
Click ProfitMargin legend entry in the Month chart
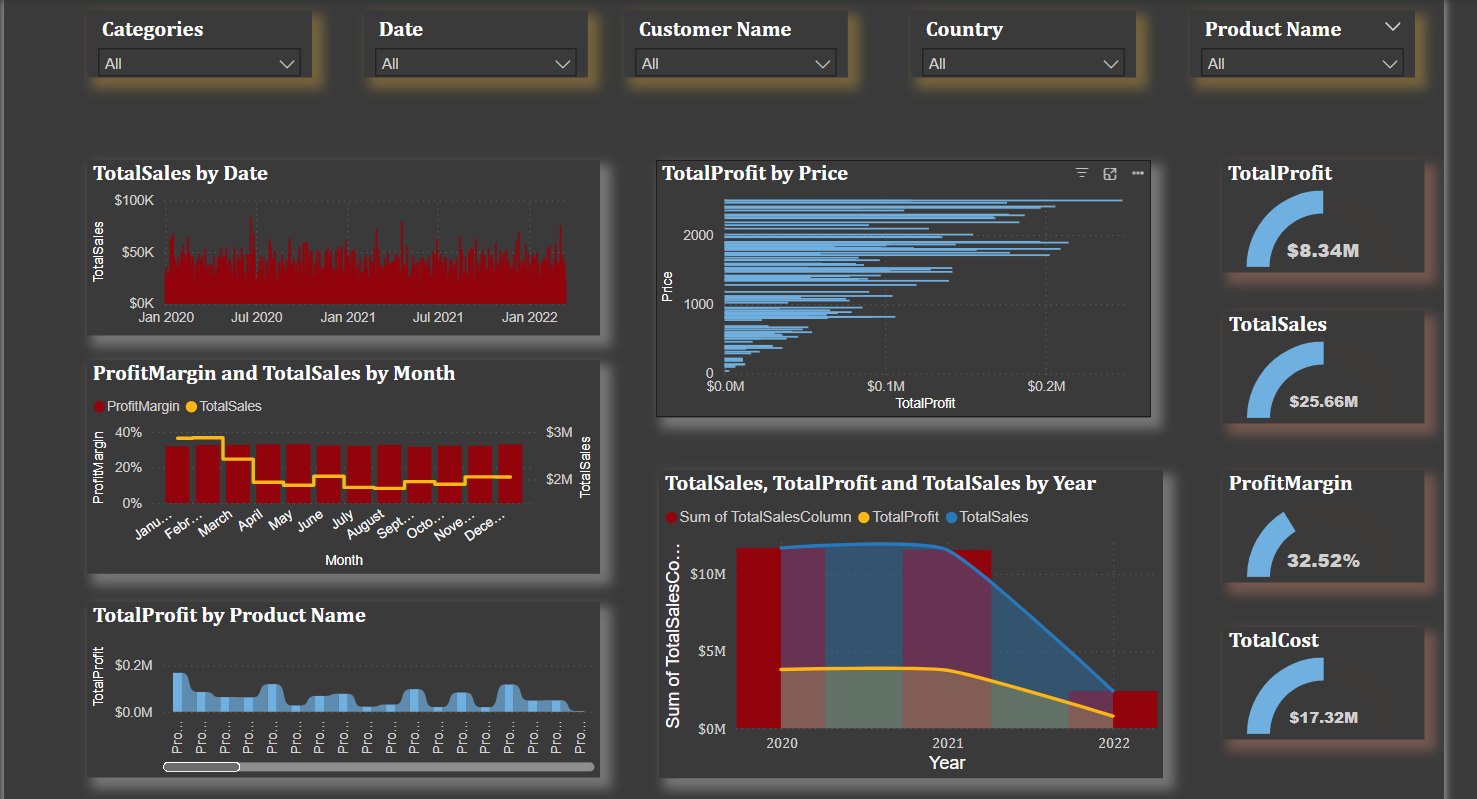pyautogui.click(x=137, y=406)
